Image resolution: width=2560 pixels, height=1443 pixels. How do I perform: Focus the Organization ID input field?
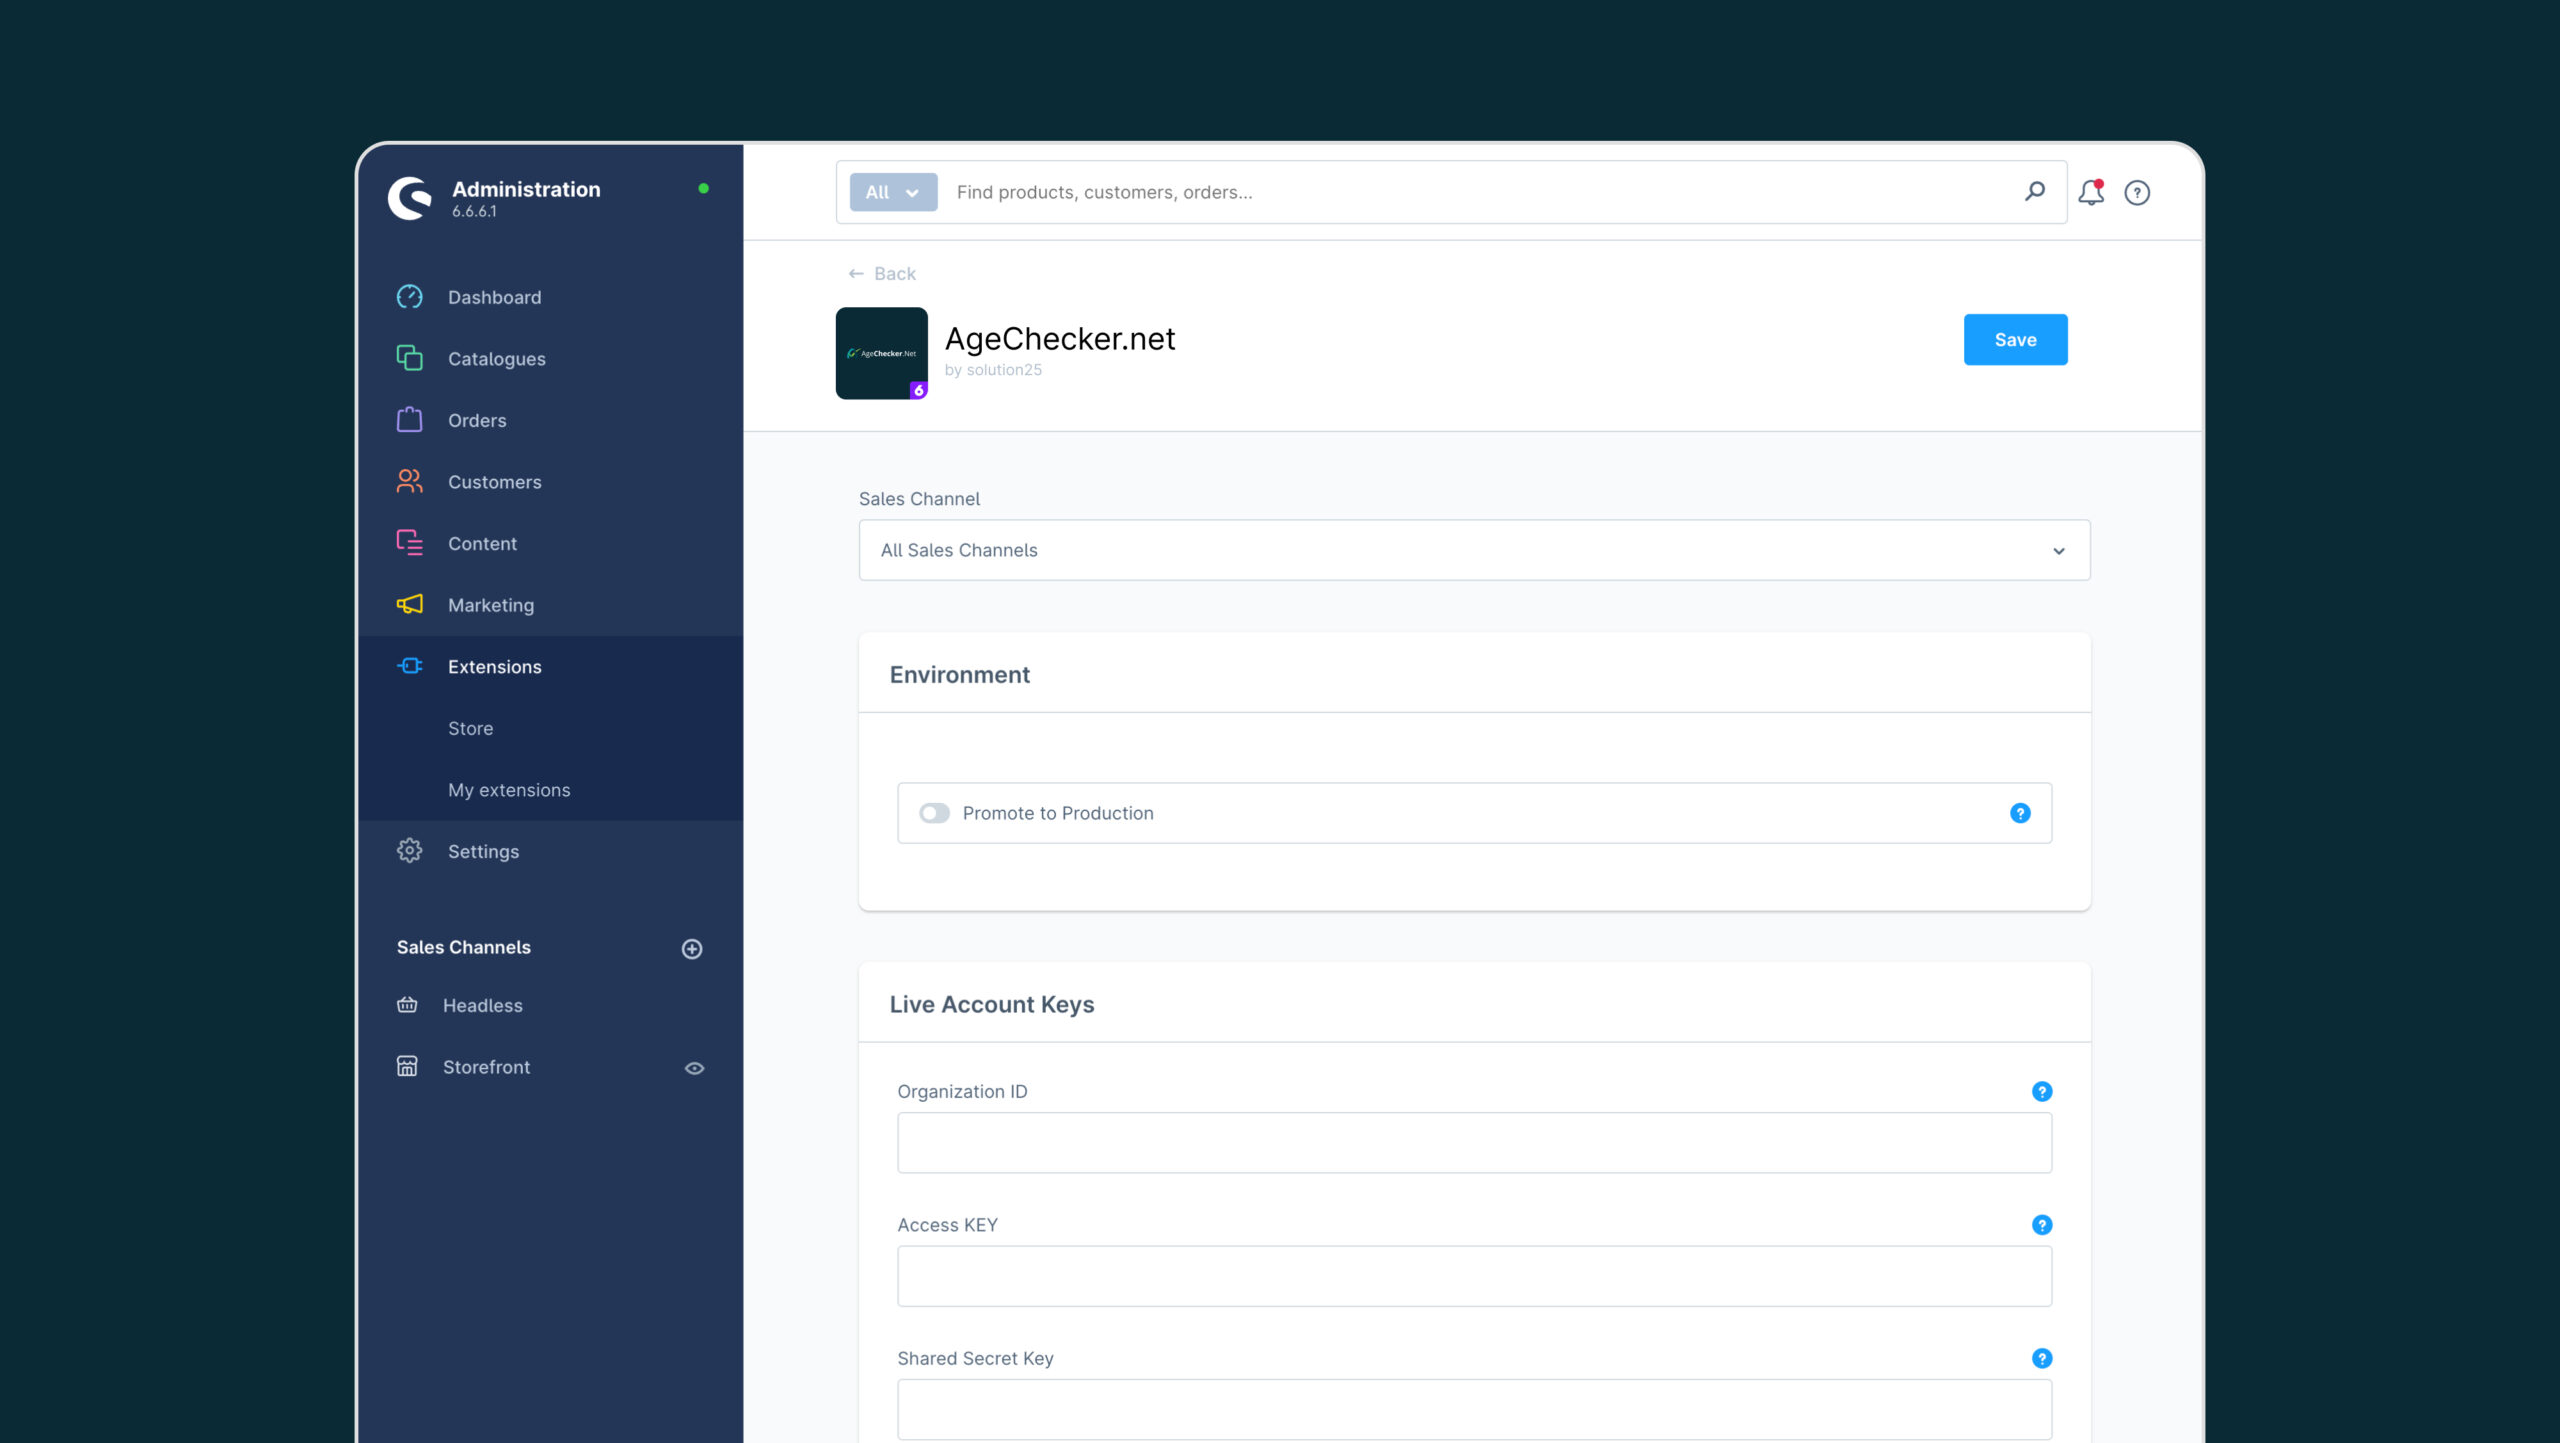1474,1143
